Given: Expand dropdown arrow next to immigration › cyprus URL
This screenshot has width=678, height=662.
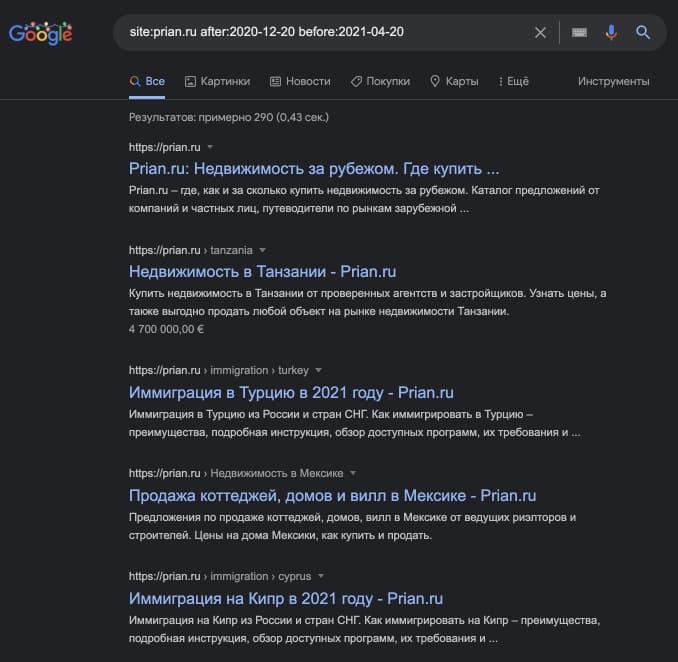Looking at the screenshot, I should point(321,576).
